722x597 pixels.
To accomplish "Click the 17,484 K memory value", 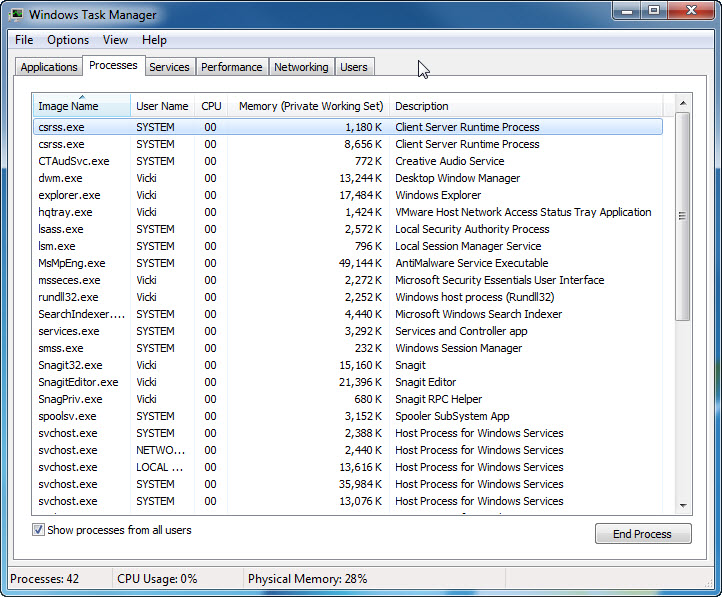I will (361, 195).
